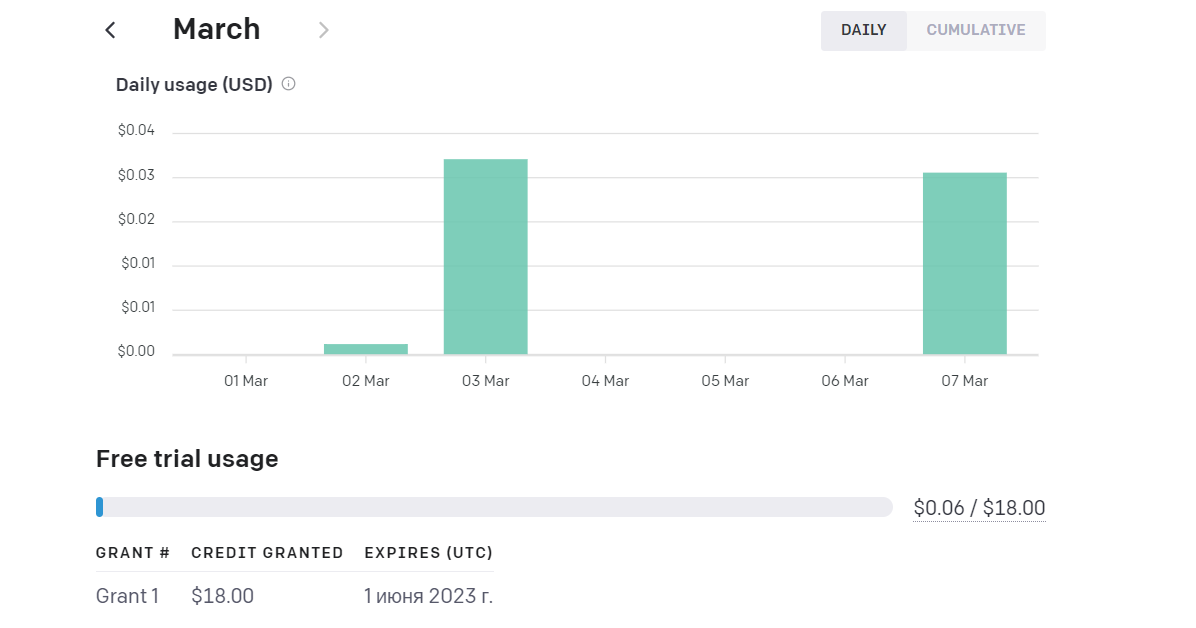Click the 02 Mar usage bar
The height and width of the screenshot is (628, 1196).
[366, 348]
